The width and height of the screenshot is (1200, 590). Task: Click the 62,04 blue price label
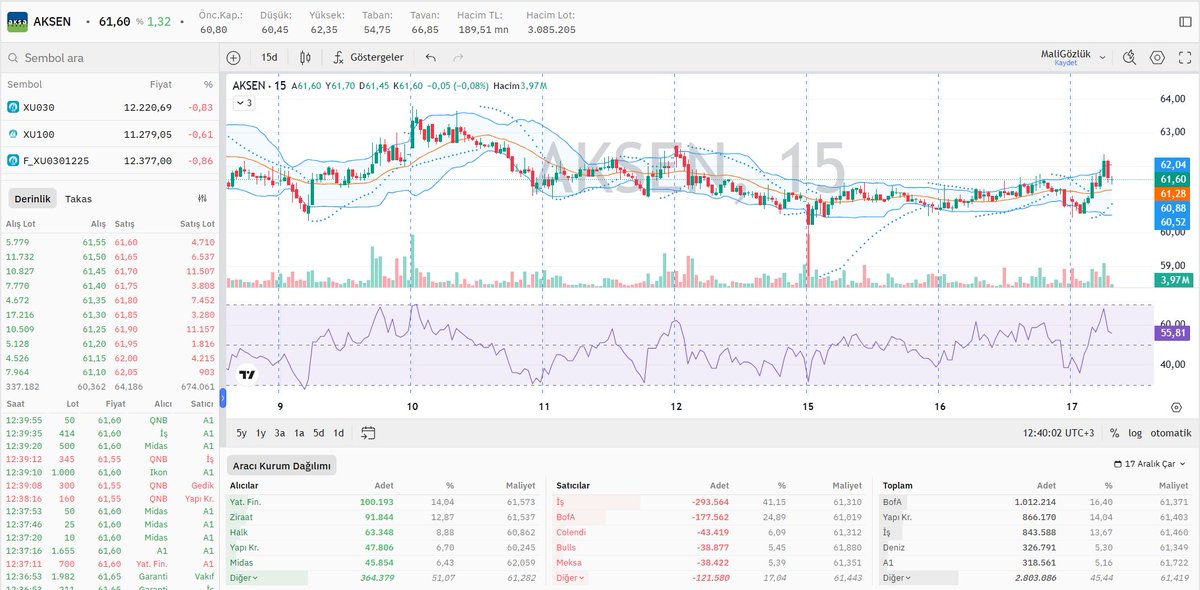[x=1173, y=164]
